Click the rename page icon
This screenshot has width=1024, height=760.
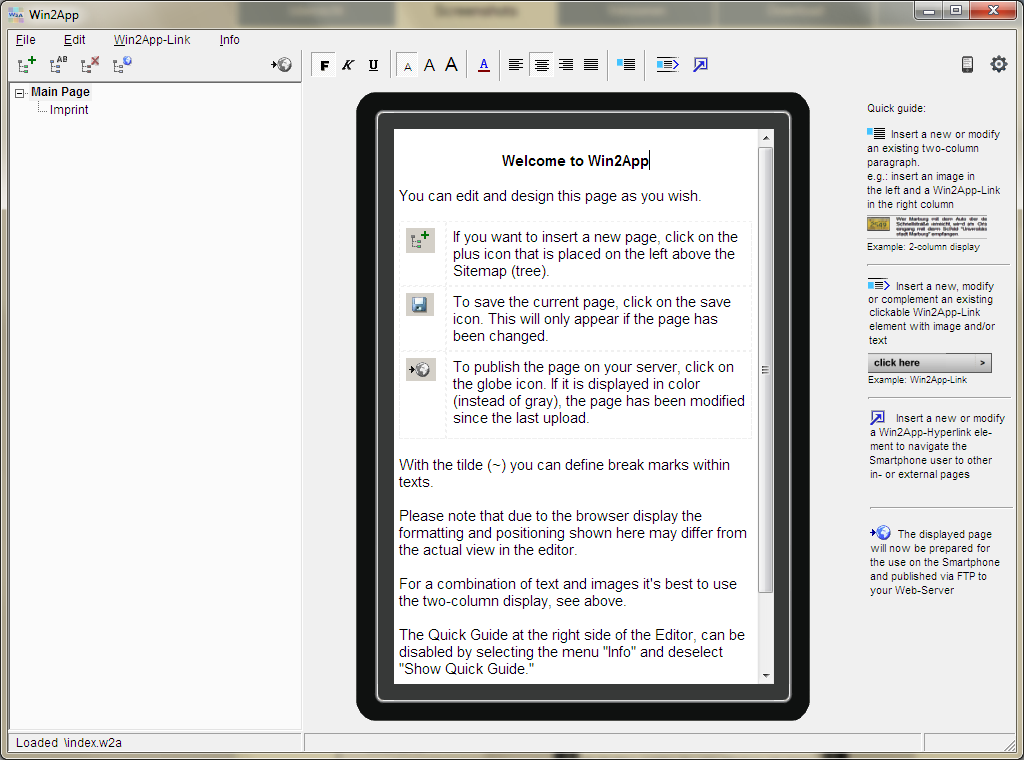(x=59, y=65)
